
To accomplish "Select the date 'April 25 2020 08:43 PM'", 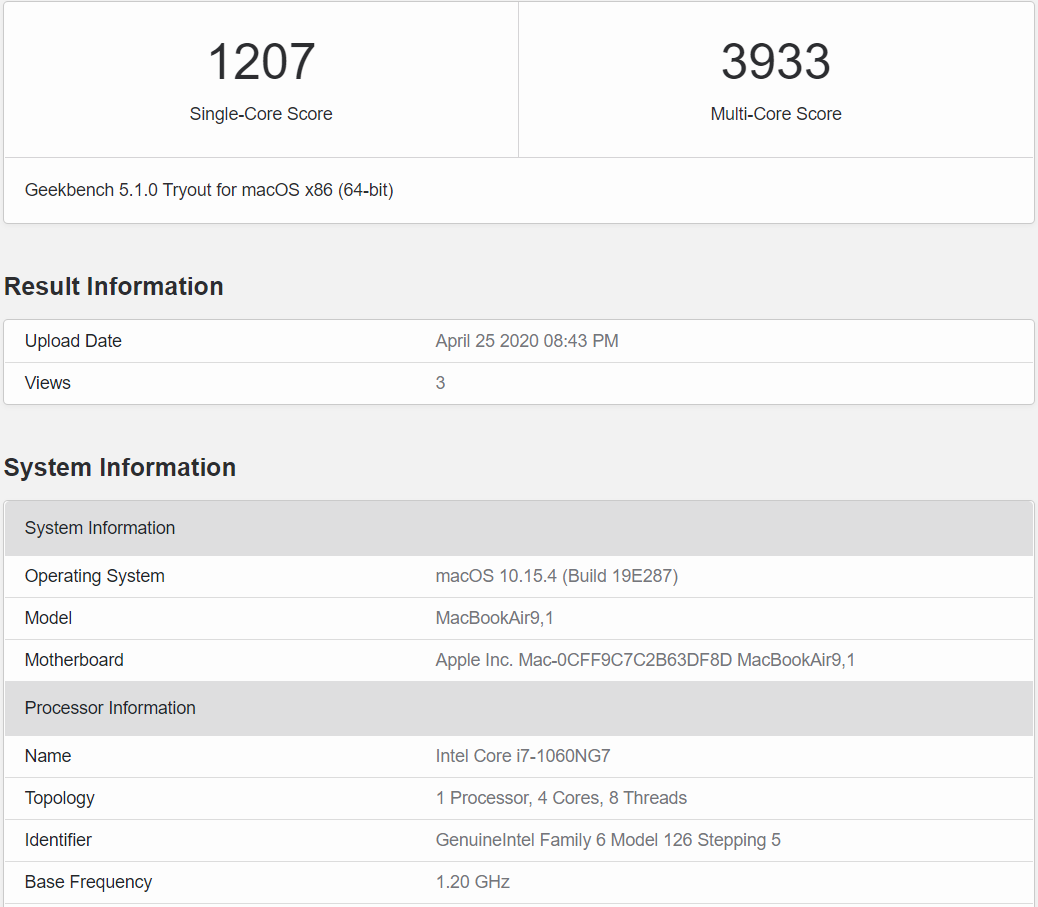I will tap(527, 341).
